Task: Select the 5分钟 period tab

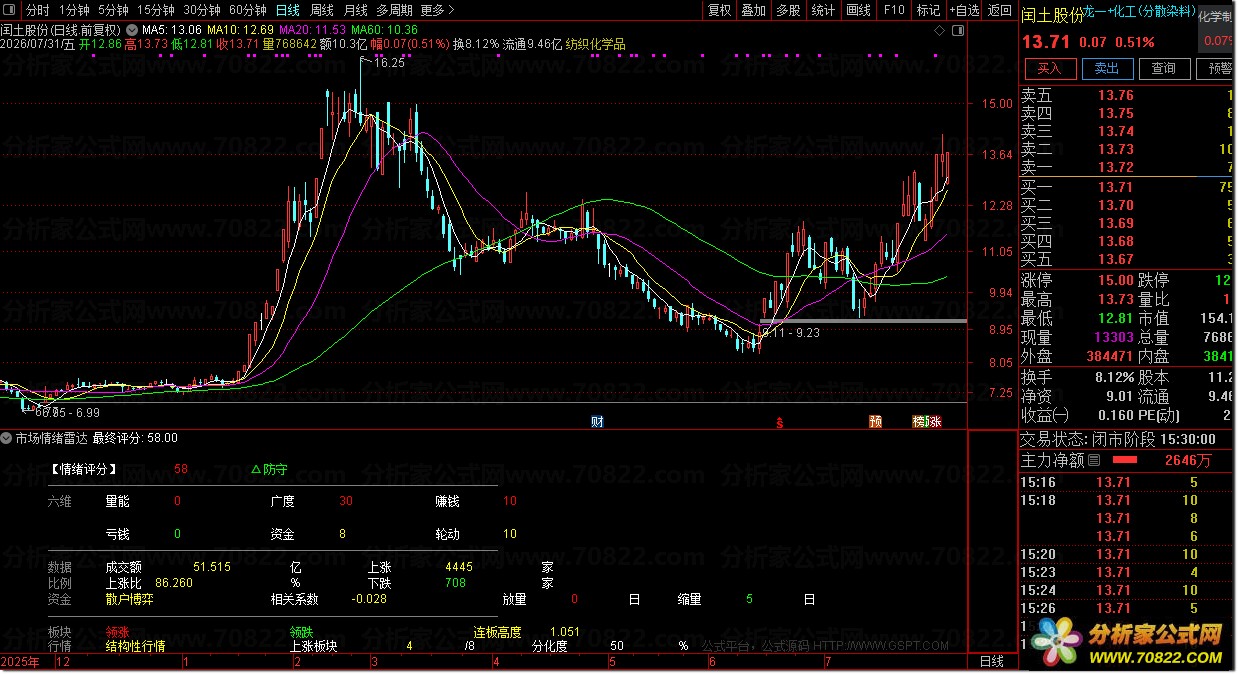Action: 113,10
